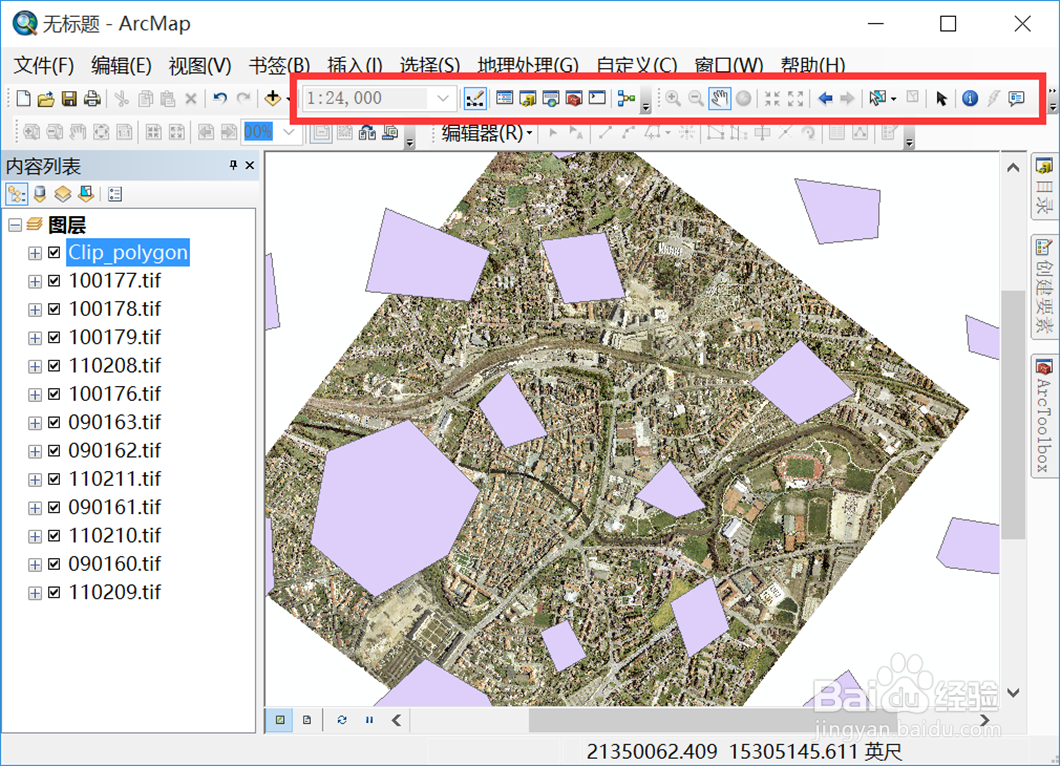The width and height of the screenshot is (1060, 766).
Task: Open the 编辑器(R) dropdown menu
Action: (487, 133)
